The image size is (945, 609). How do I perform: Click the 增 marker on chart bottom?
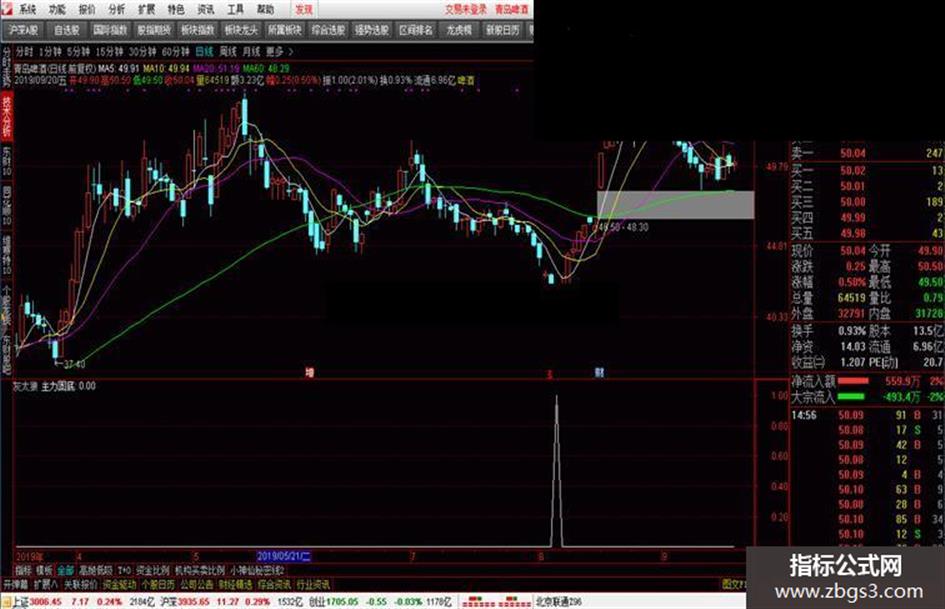[x=310, y=372]
